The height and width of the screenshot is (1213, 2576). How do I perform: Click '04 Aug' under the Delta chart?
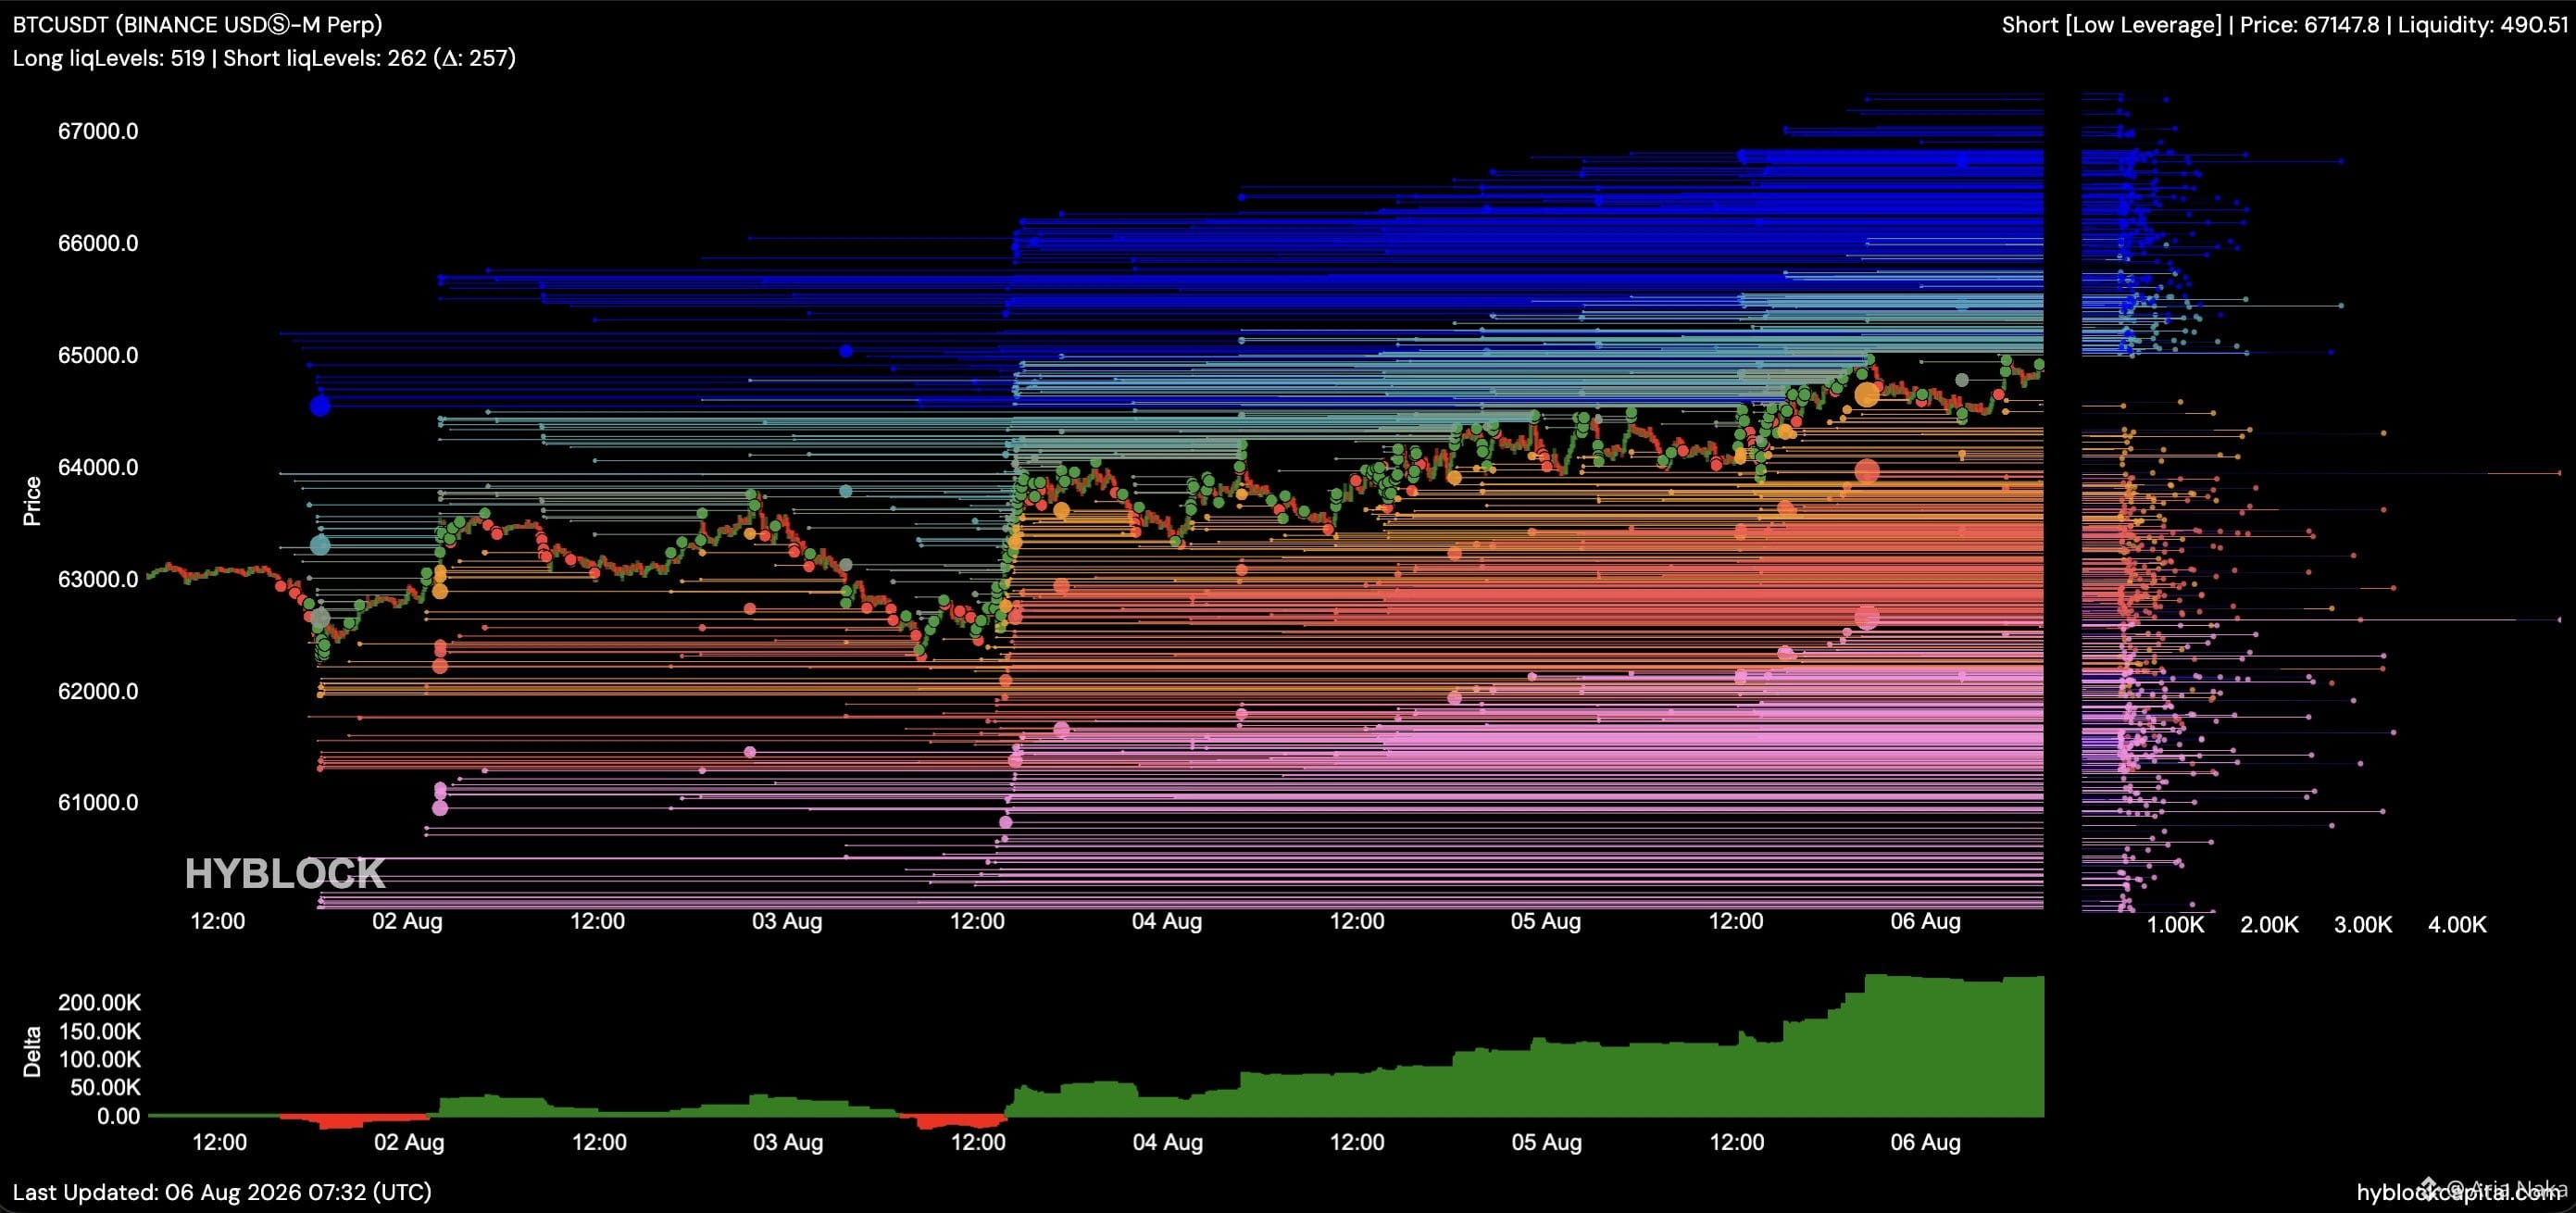pos(1168,1142)
